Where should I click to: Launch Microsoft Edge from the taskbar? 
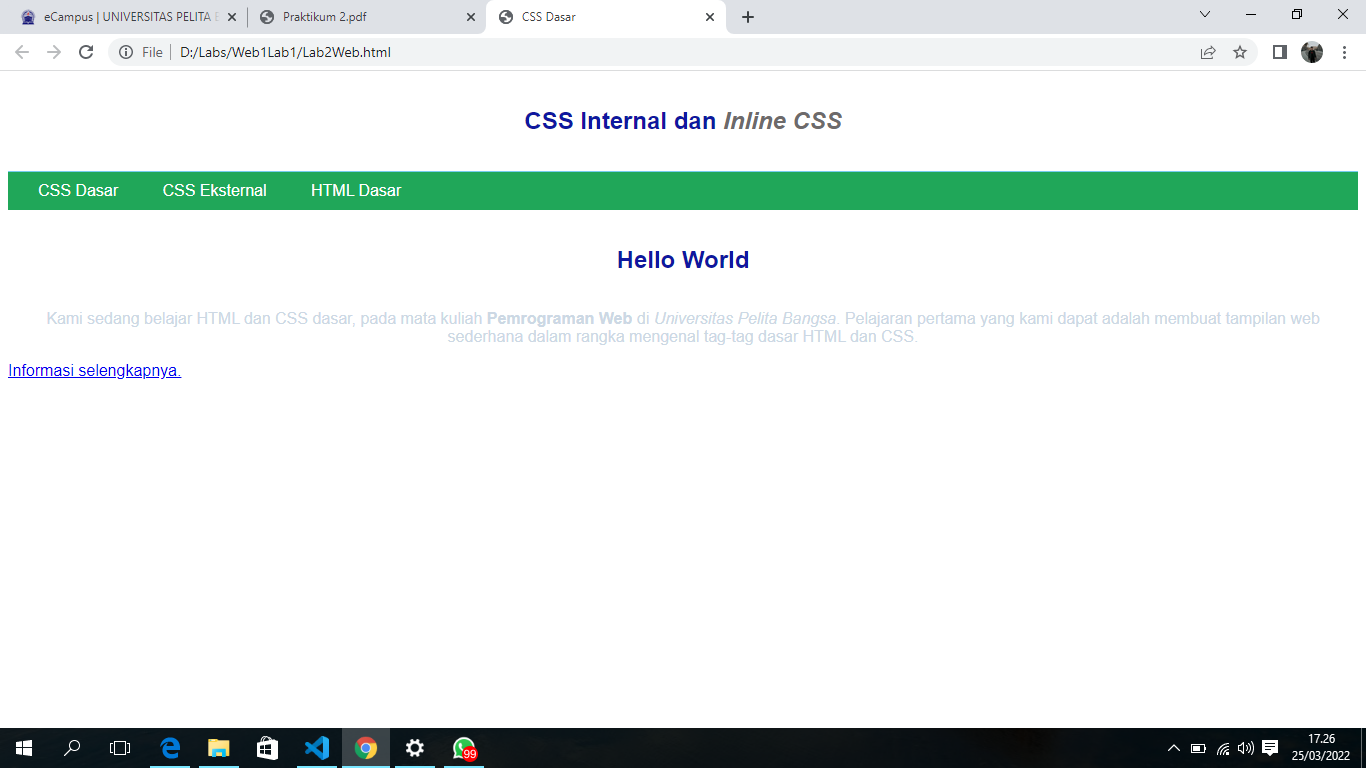coord(169,747)
